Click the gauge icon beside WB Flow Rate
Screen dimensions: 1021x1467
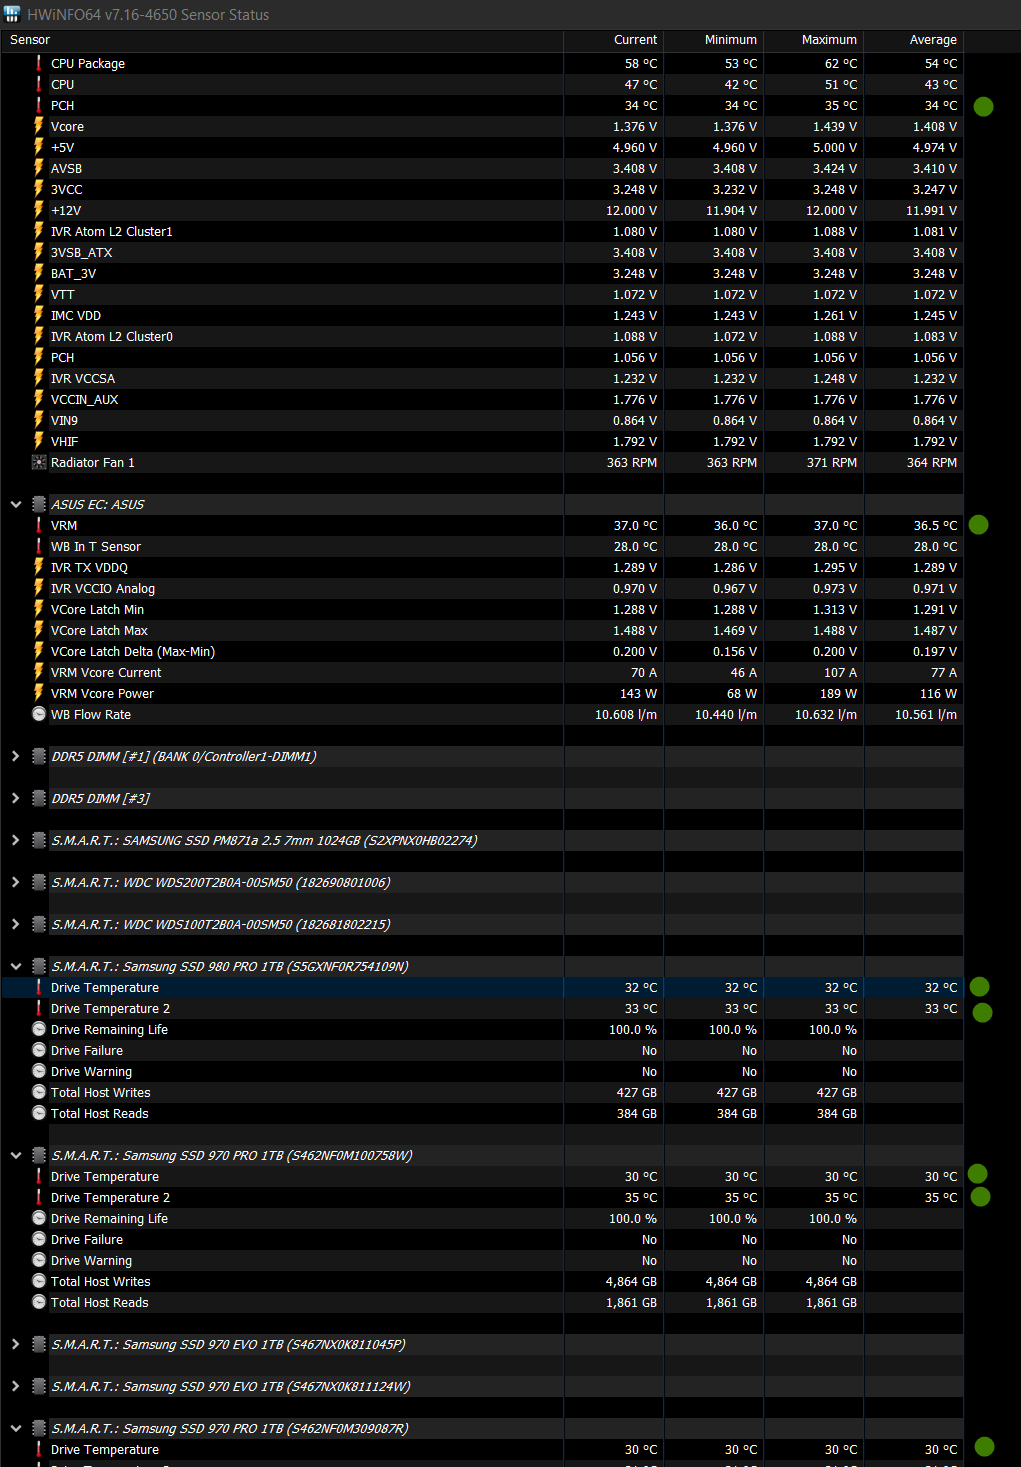[x=39, y=714]
